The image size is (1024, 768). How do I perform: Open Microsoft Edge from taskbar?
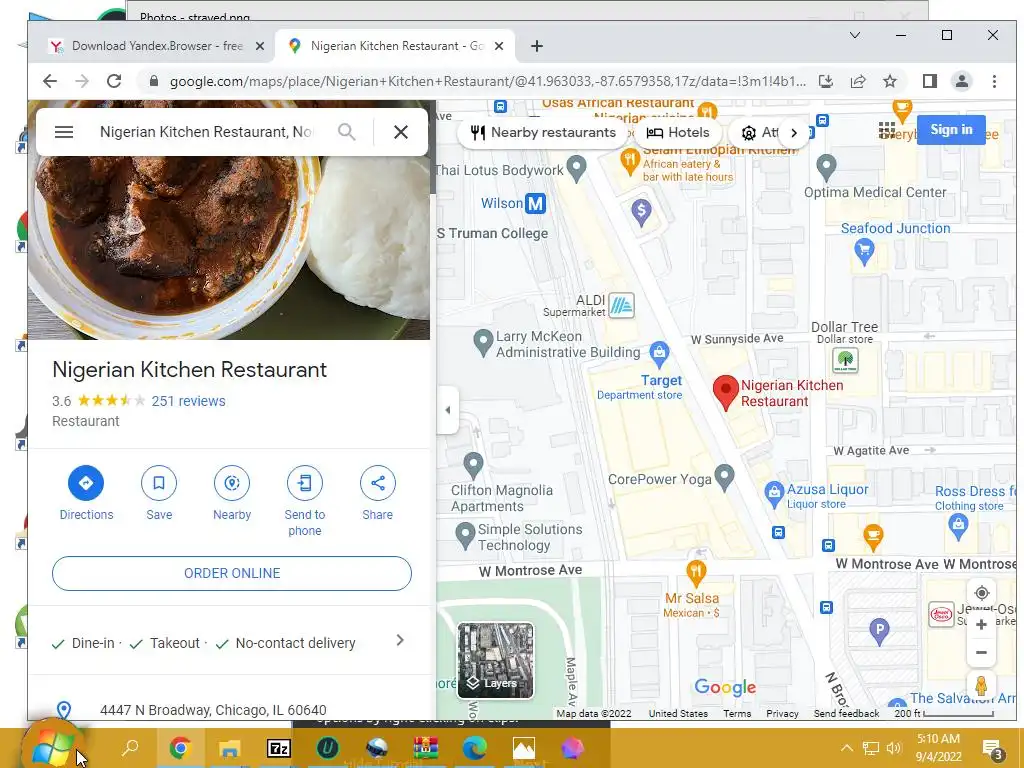[x=475, y=748]
